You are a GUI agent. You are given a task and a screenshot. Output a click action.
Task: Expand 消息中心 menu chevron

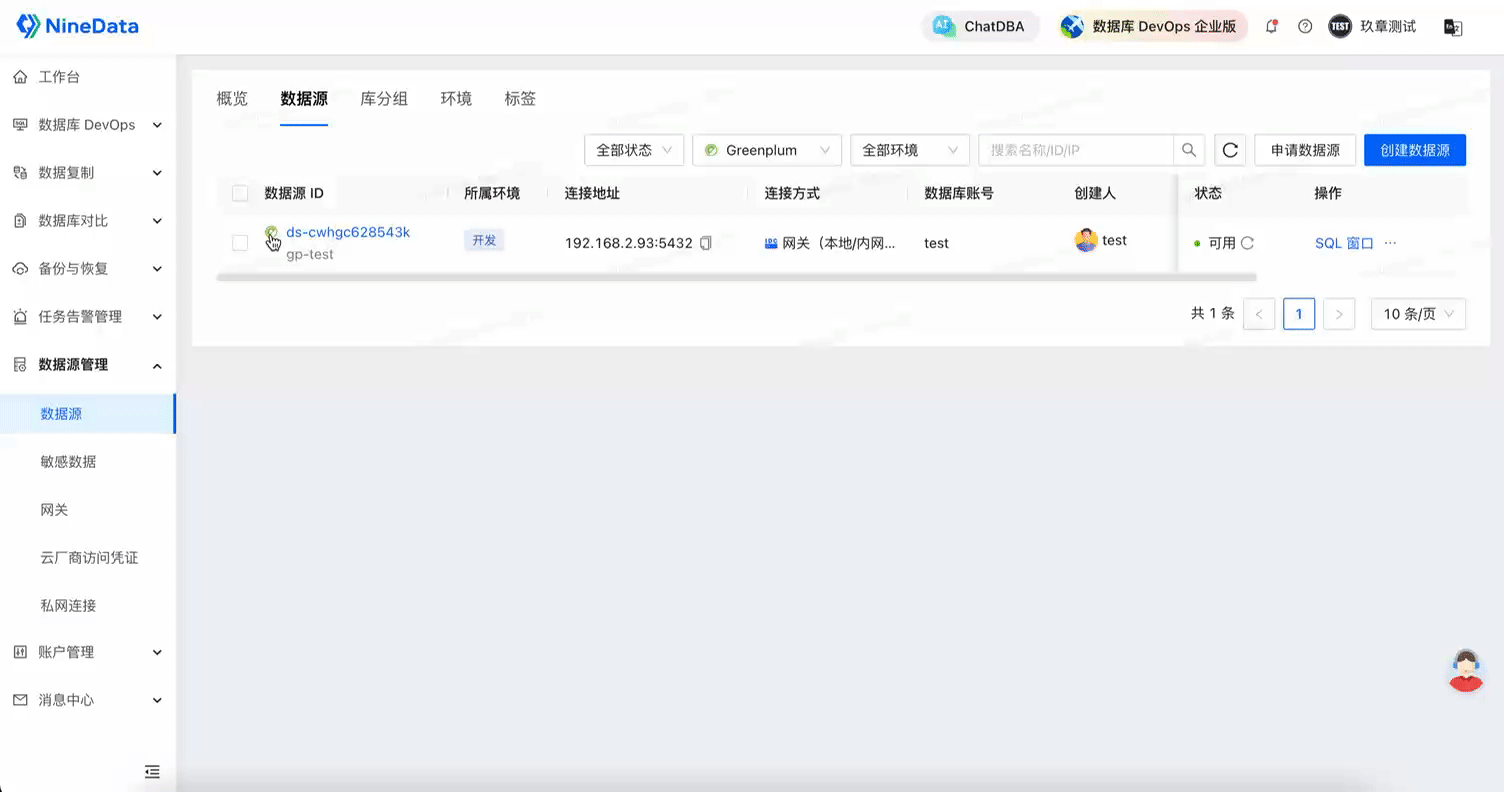[157, 700]
